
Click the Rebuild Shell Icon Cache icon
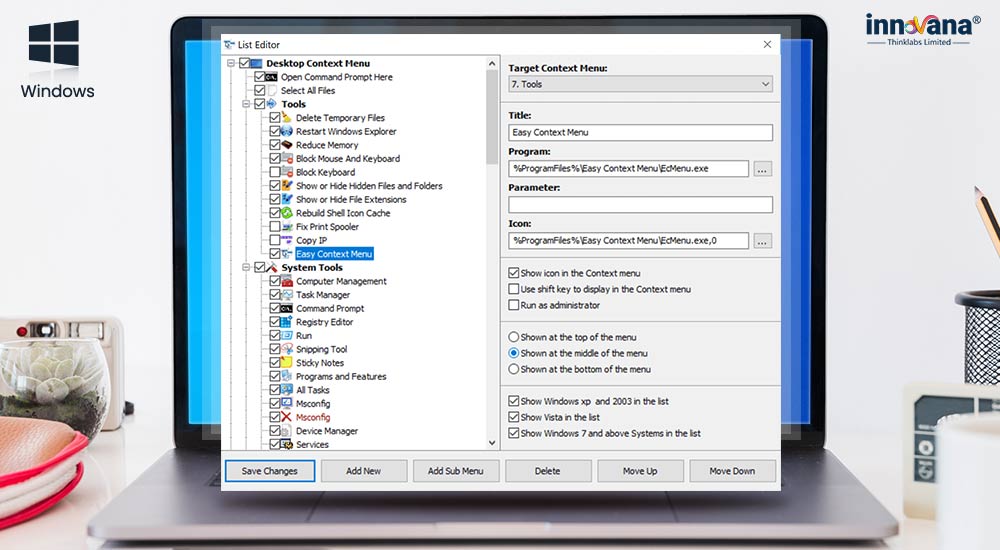287,212
